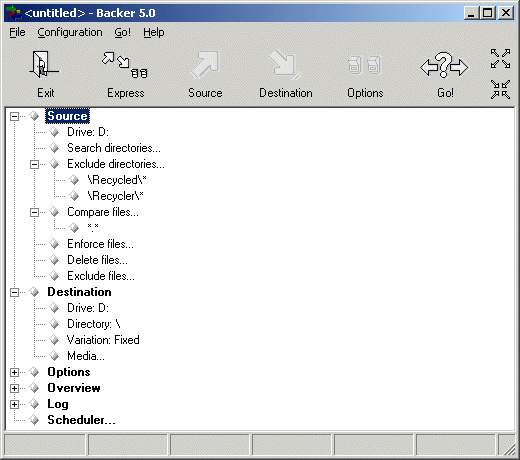Expand the Log tree node
520x460 pixels.
pos(14,404)
